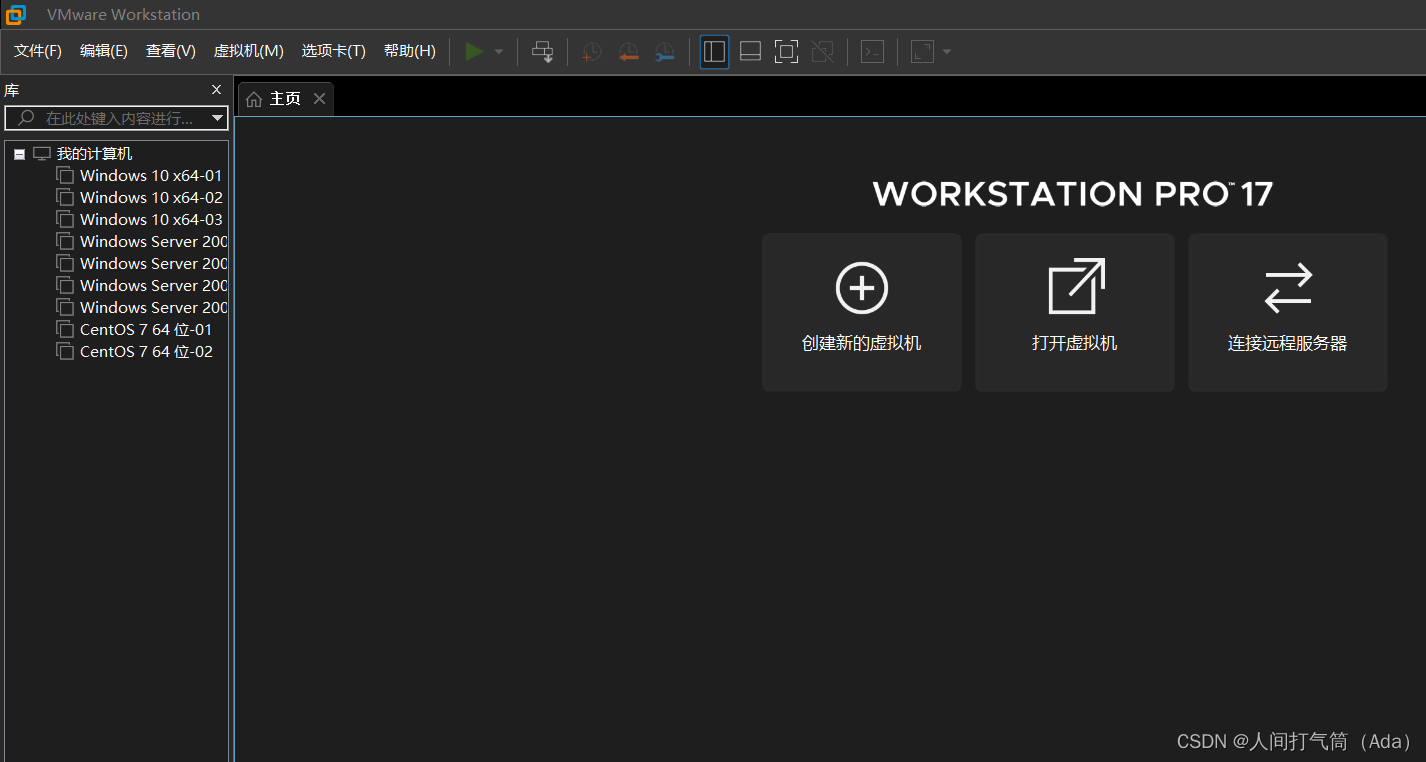Click the 连接远程服务器 card
The width and height of the screenshot is (1426, 762).
pyautogui.click(x=1288, y=312)
